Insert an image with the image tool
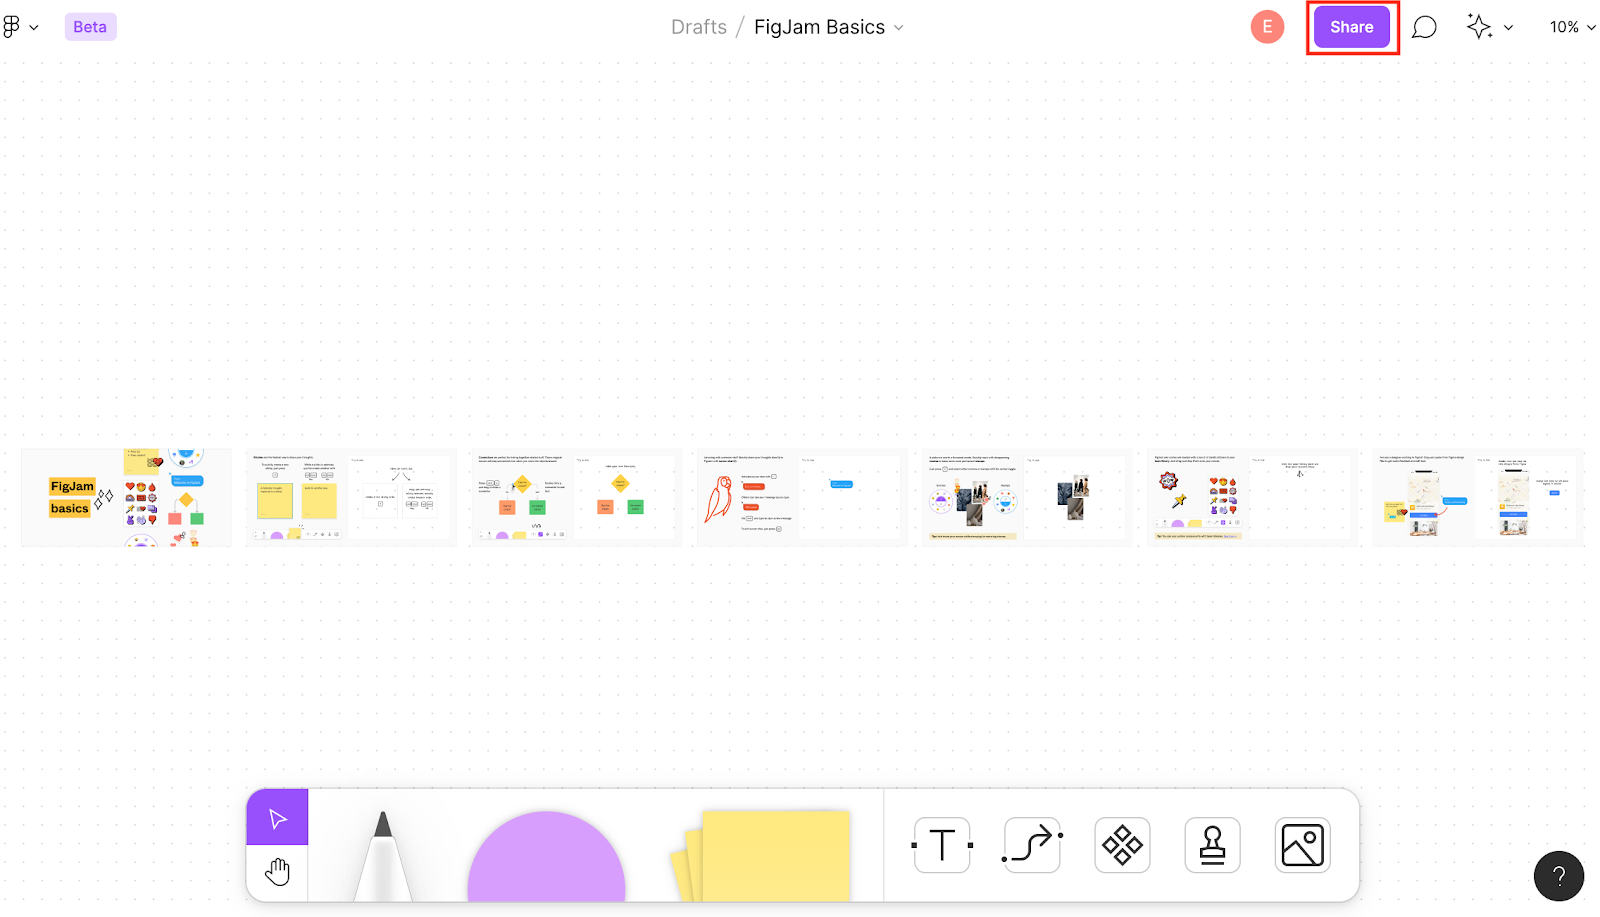The image size is (1600, 917). tap(1302, 845)
